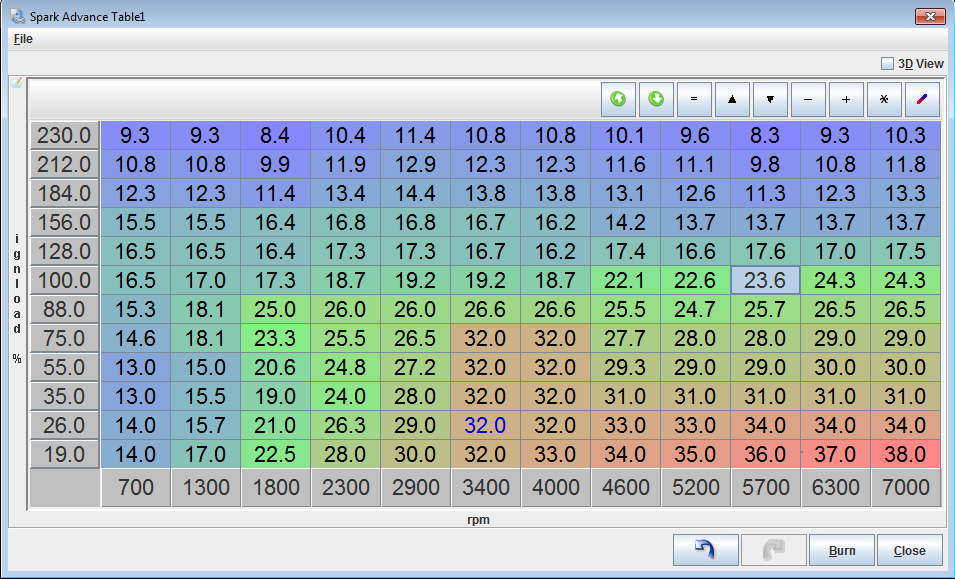This screenshot has width=955, height=579.
Task: Click the green up-arrow toolbar button
Action: coord(618,100)
